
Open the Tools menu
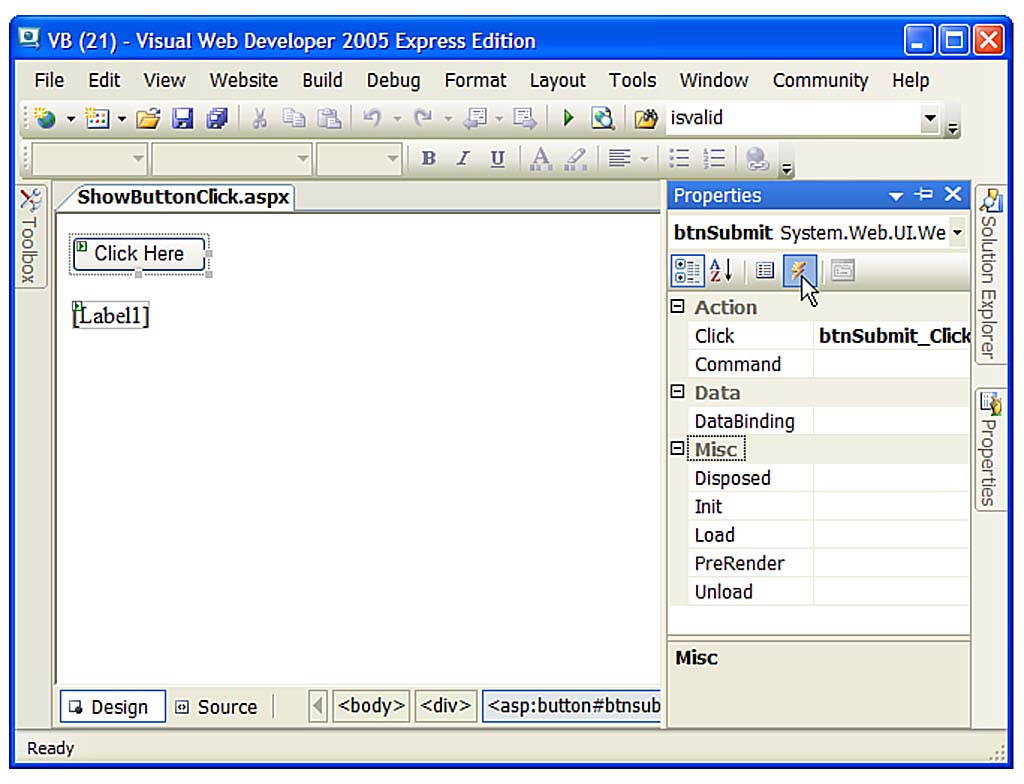click(632, 80)
